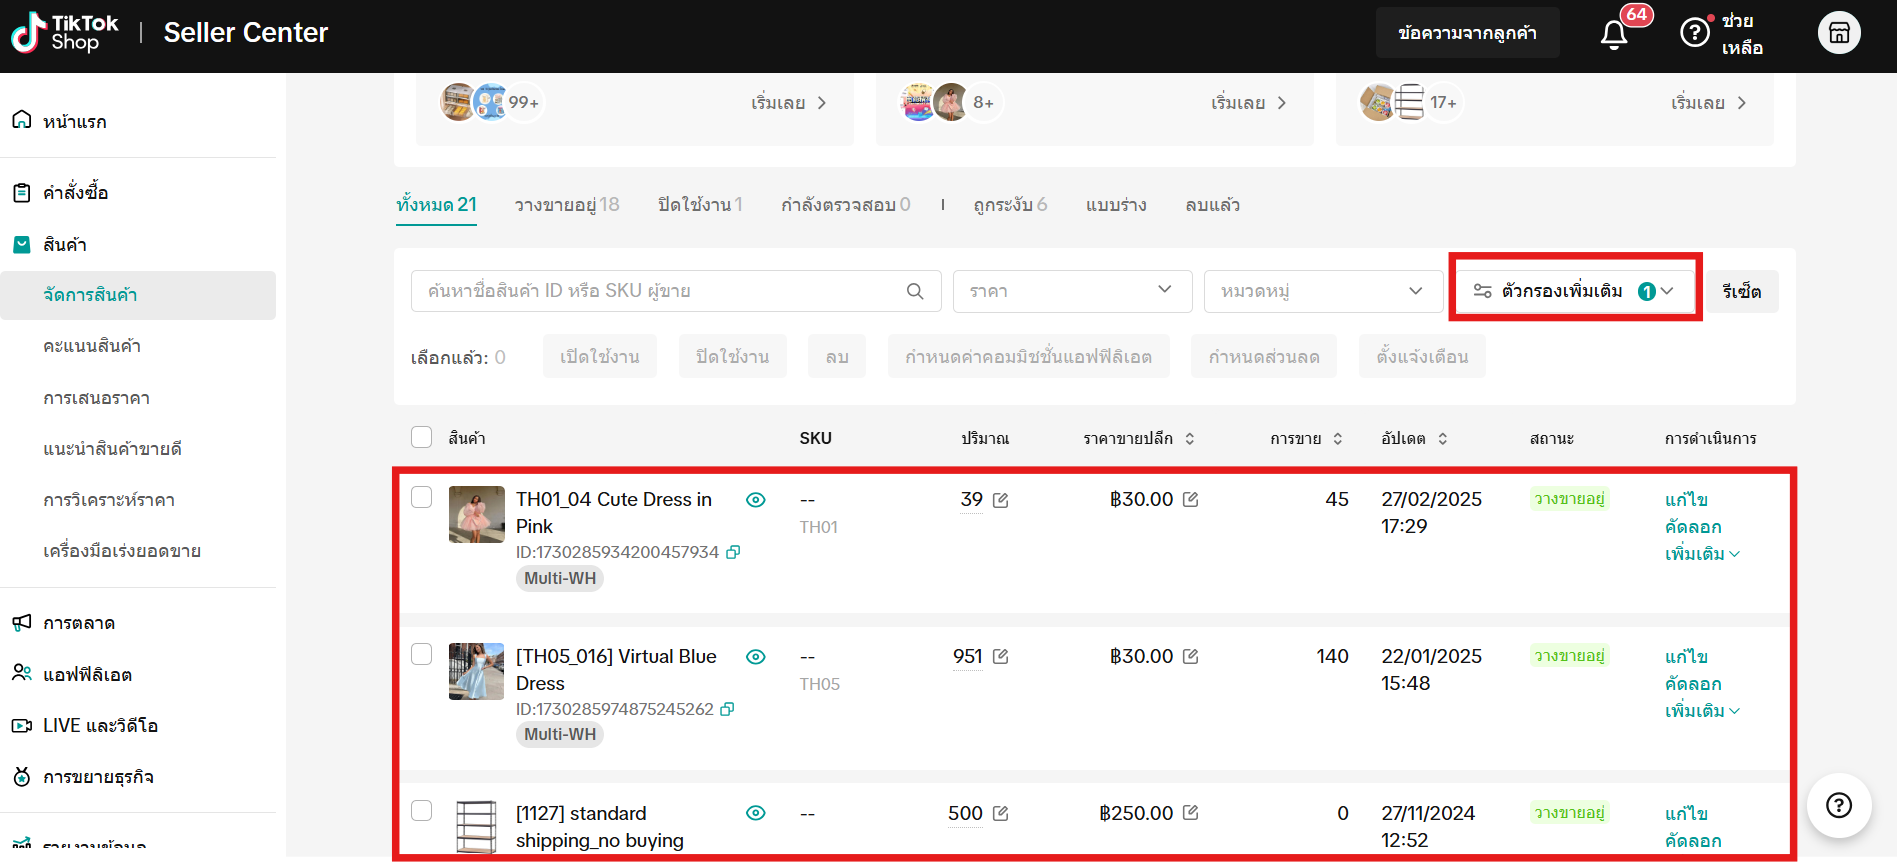The image size is (1897, 862).
Task: Click the video camera icon beside LIVE และวิดีโอ
Action: (21, 725)
